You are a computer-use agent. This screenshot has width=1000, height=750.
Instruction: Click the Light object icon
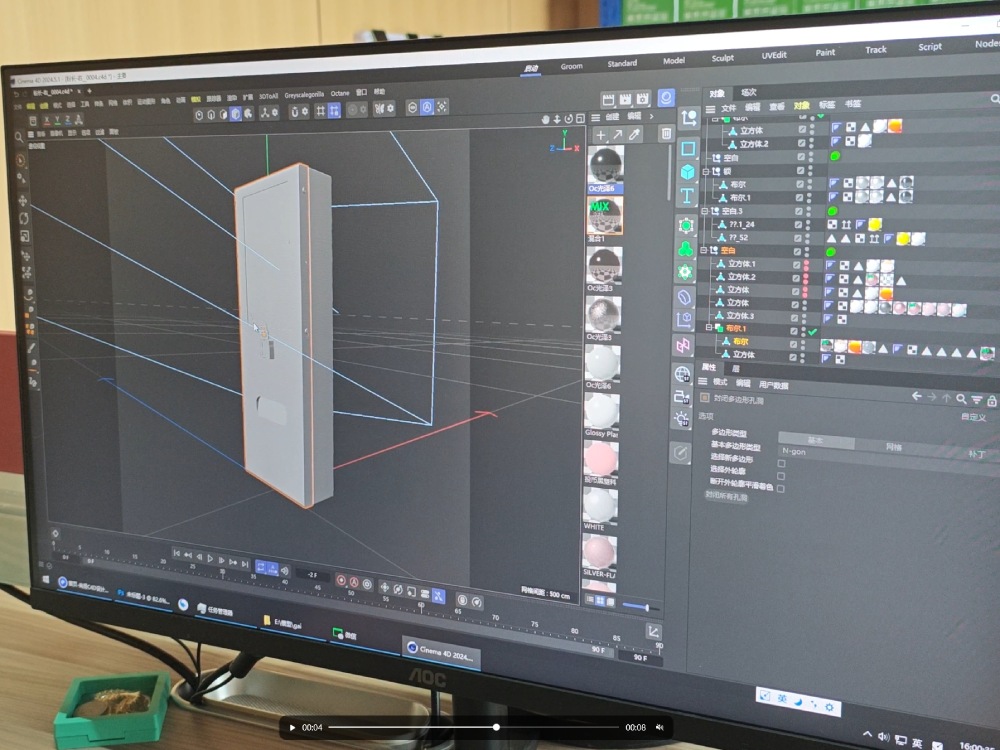pyautogui.click(x=681, y=419)
